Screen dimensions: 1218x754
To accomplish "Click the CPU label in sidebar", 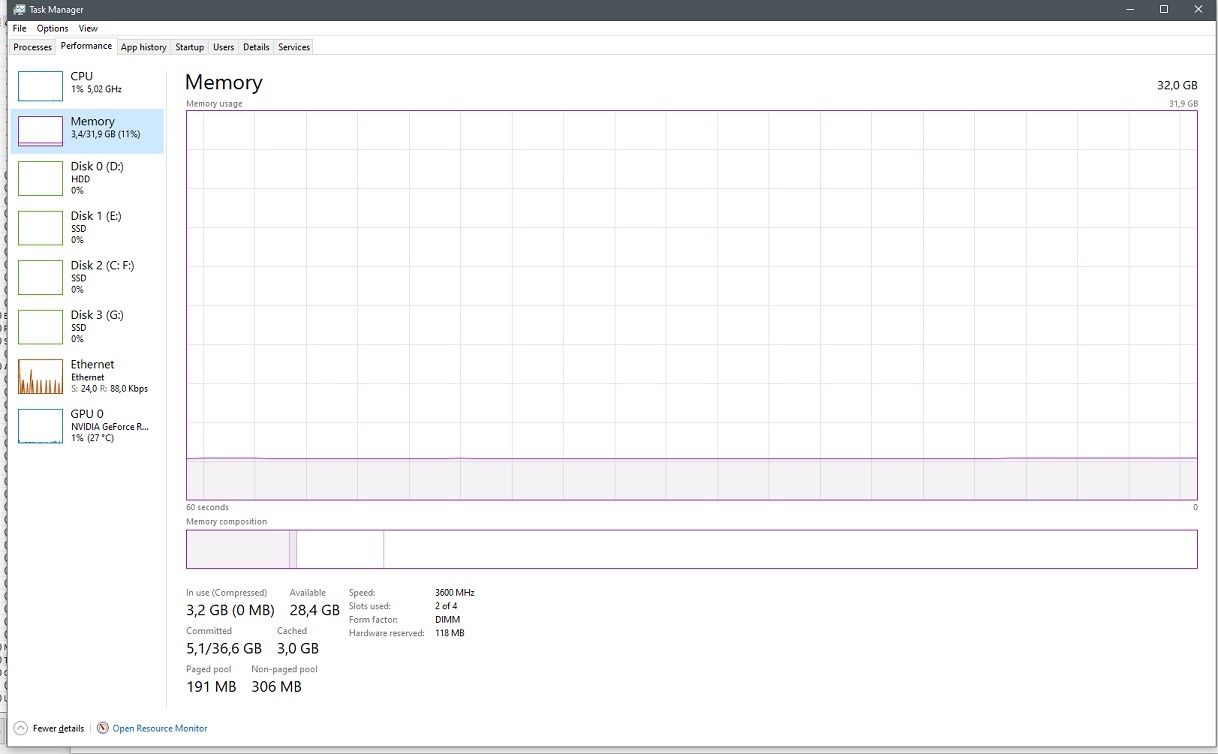I will 82,76.
